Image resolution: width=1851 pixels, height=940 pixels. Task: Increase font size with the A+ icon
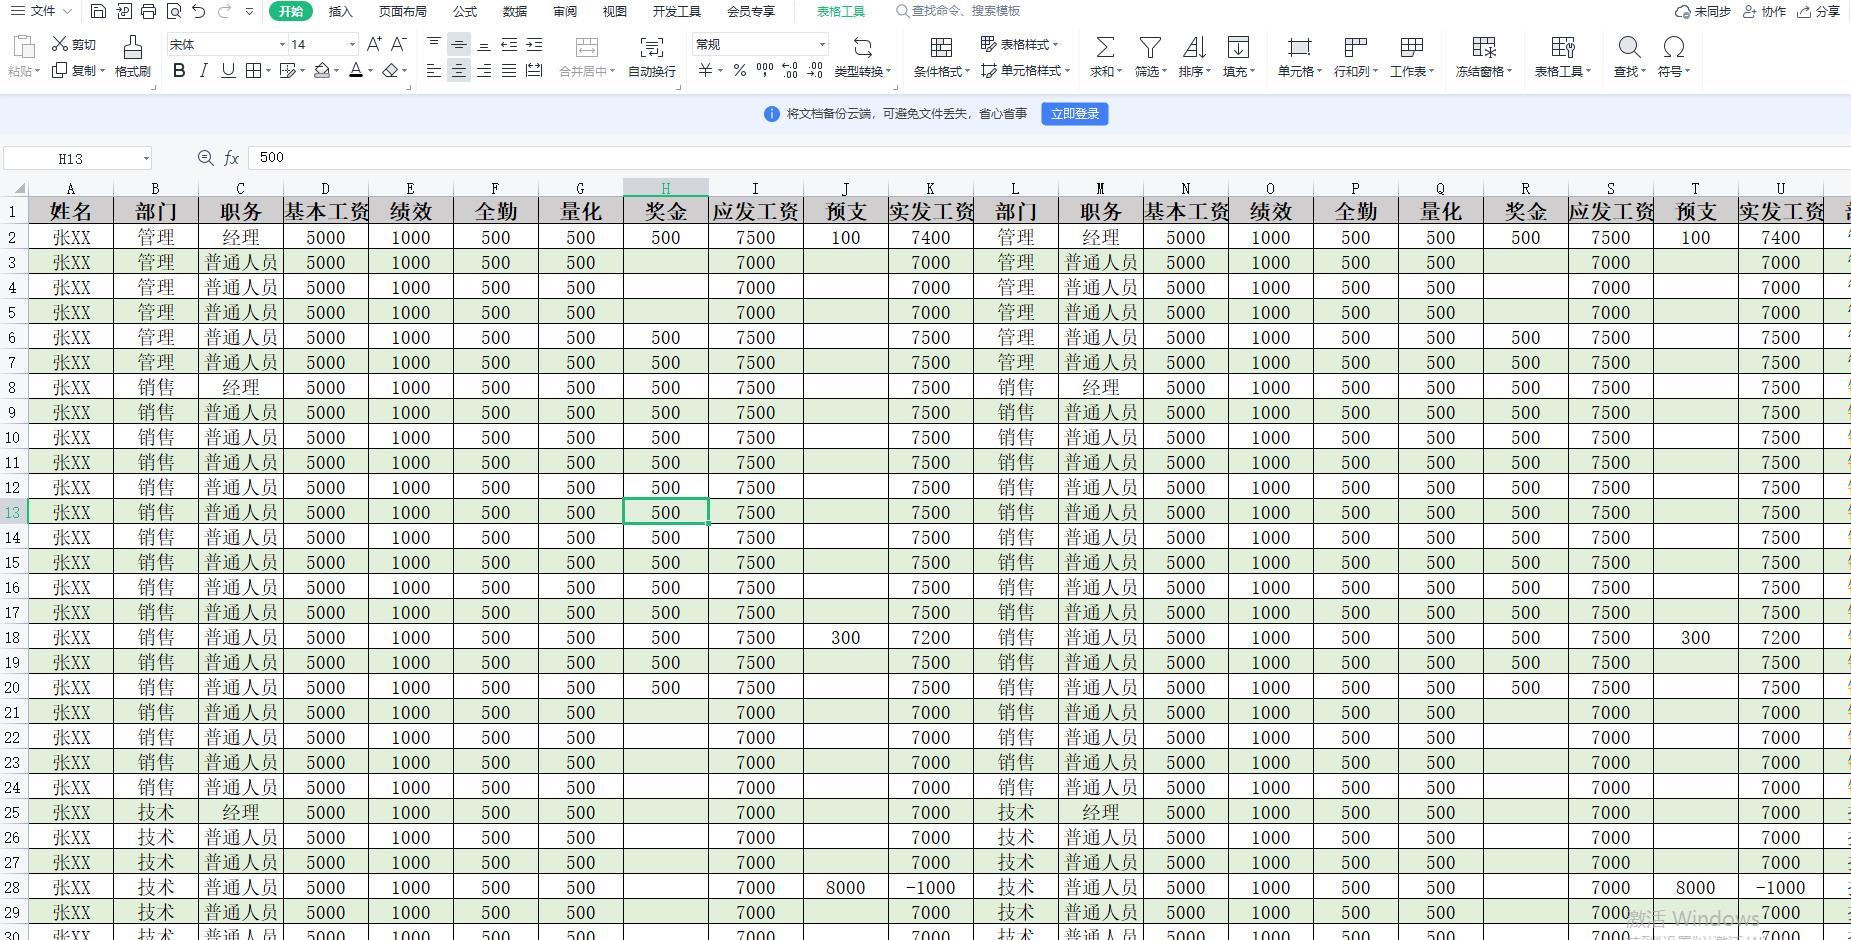(374, 44)
